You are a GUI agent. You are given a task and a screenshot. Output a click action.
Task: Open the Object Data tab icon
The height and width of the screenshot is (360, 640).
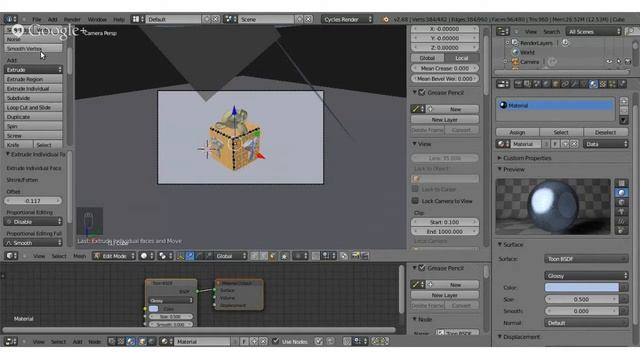coord(584,84)
